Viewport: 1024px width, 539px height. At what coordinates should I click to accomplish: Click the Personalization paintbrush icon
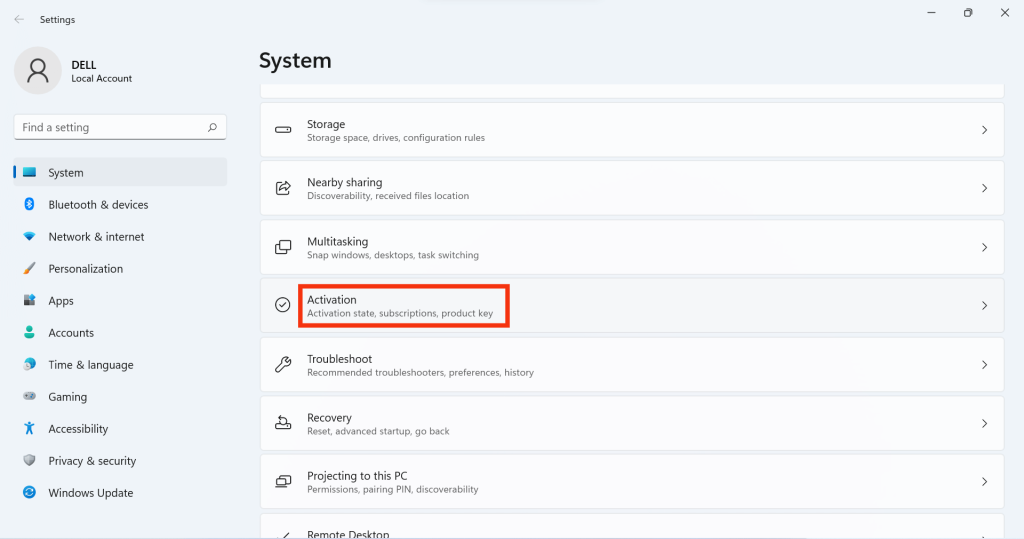point(29,269)
